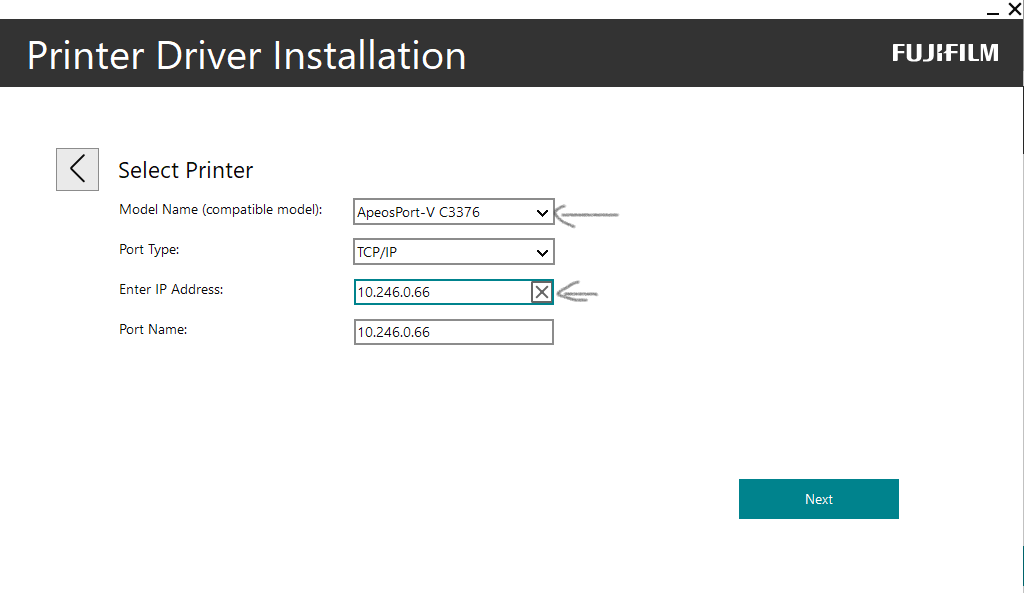
Task: Click the Next button to continue installation
Action: 818,498
